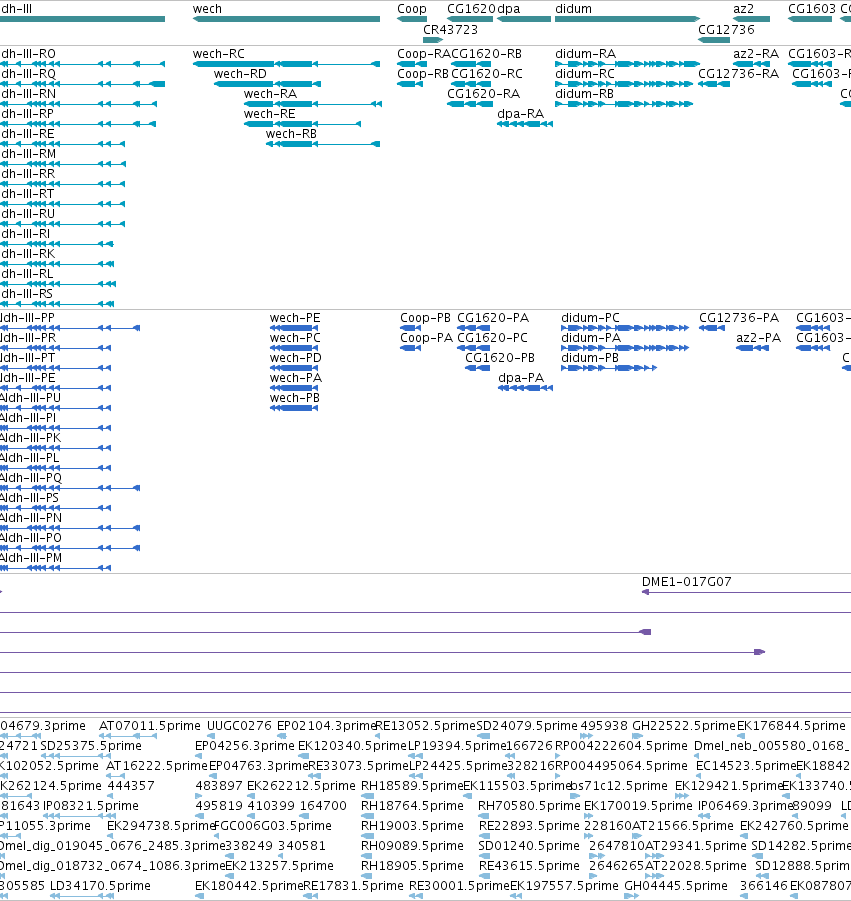Click the wech-RA transcript label

(x=270, y=94)
